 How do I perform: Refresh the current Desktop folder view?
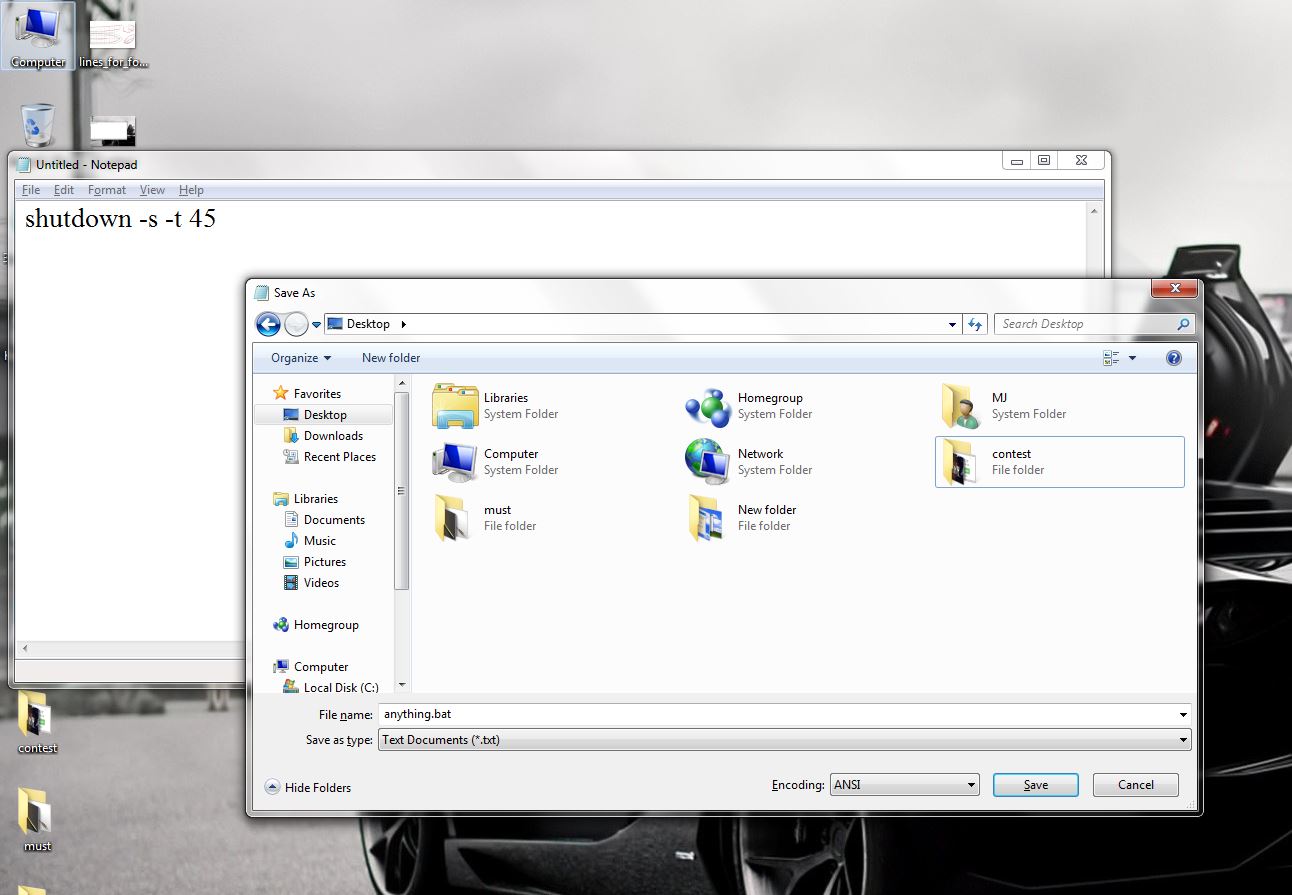[x=975, y=323]
